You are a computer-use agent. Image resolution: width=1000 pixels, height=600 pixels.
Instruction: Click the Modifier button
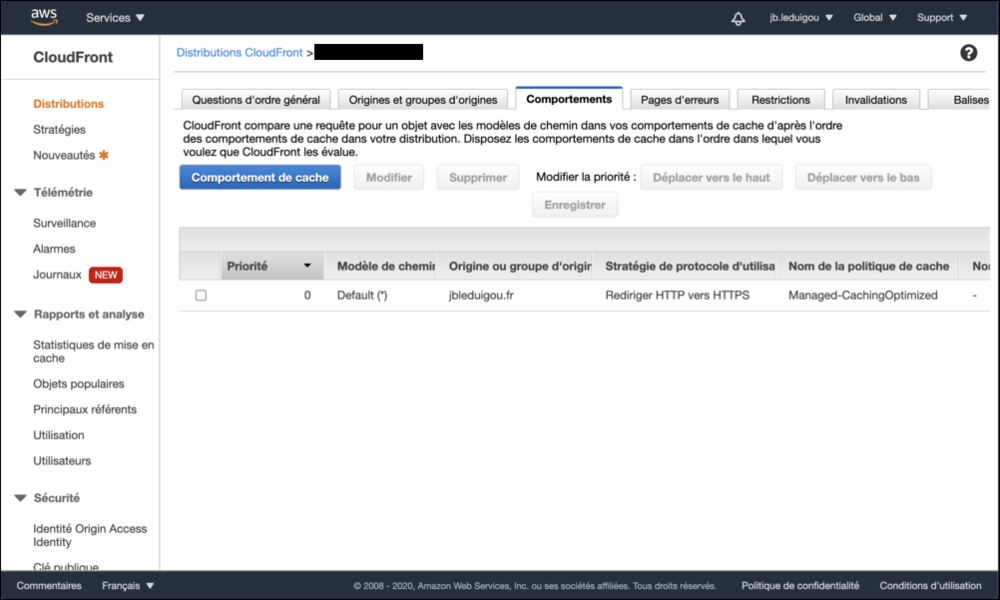click(x=389, y=177)
